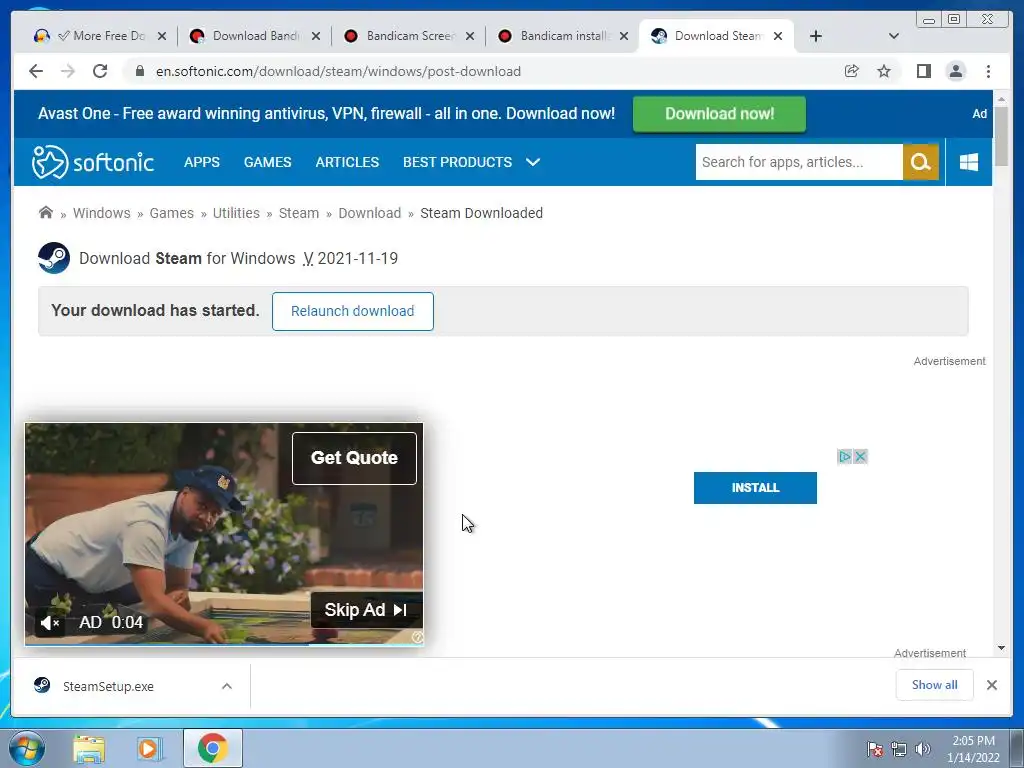Click the AdChoices triangle icon

pos(845,456)
